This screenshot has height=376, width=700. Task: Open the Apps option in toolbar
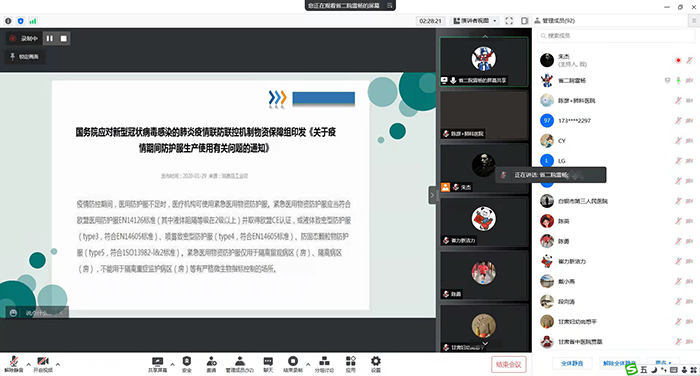click(351, 363)
